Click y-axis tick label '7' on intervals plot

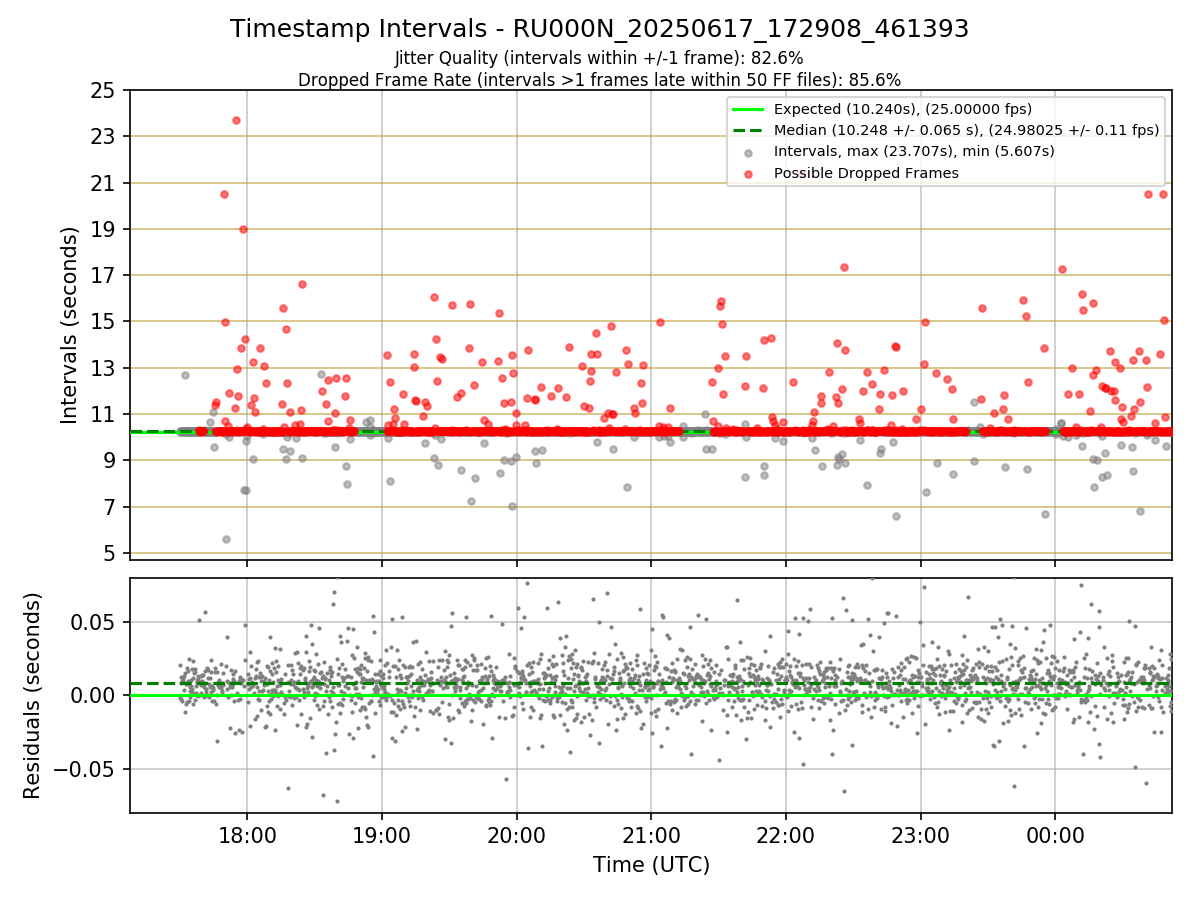click(110, 508)
